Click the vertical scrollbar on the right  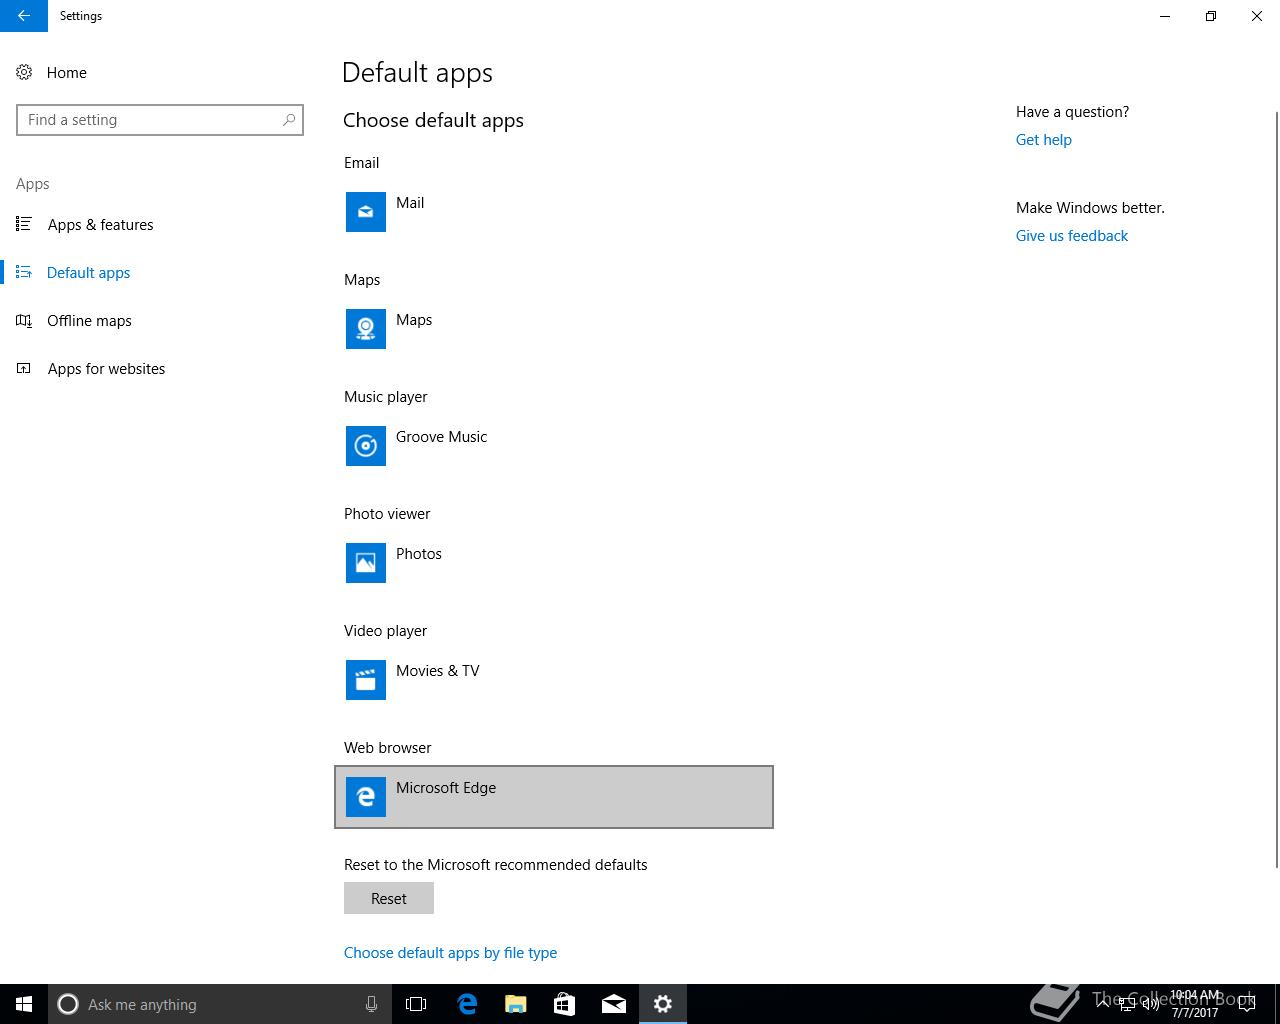coord(1275,490)
